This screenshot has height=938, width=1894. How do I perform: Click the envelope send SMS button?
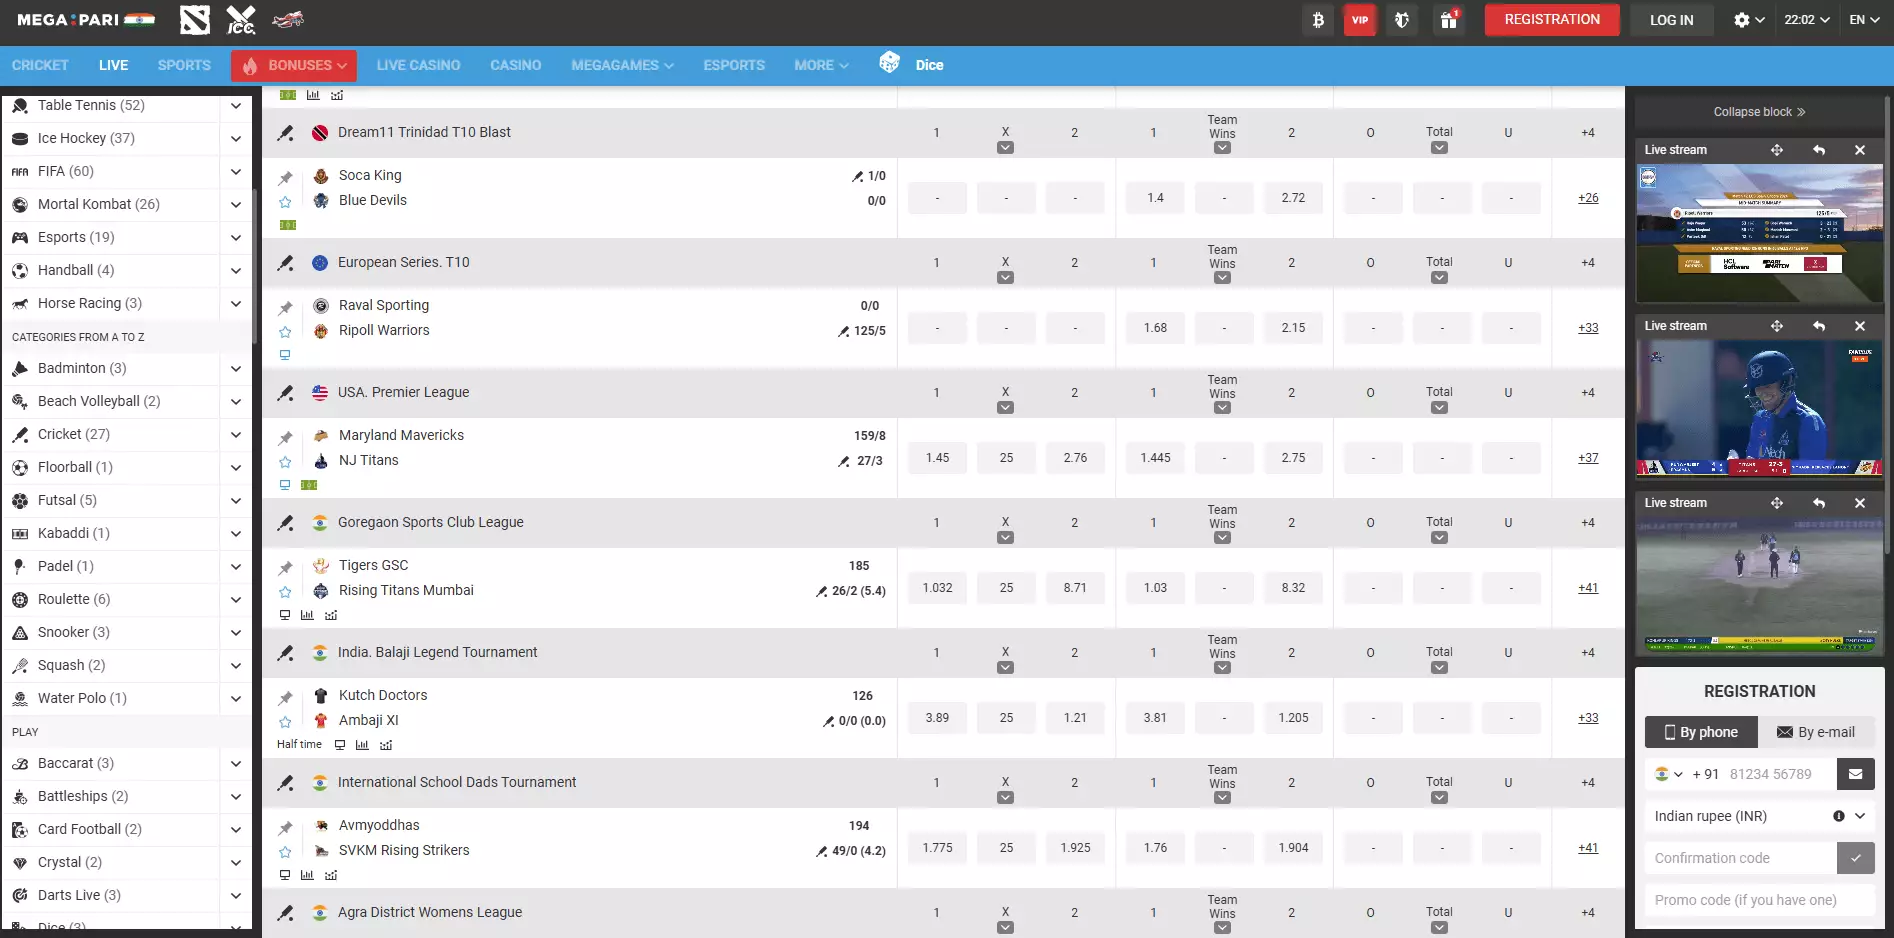[1856, 774]
